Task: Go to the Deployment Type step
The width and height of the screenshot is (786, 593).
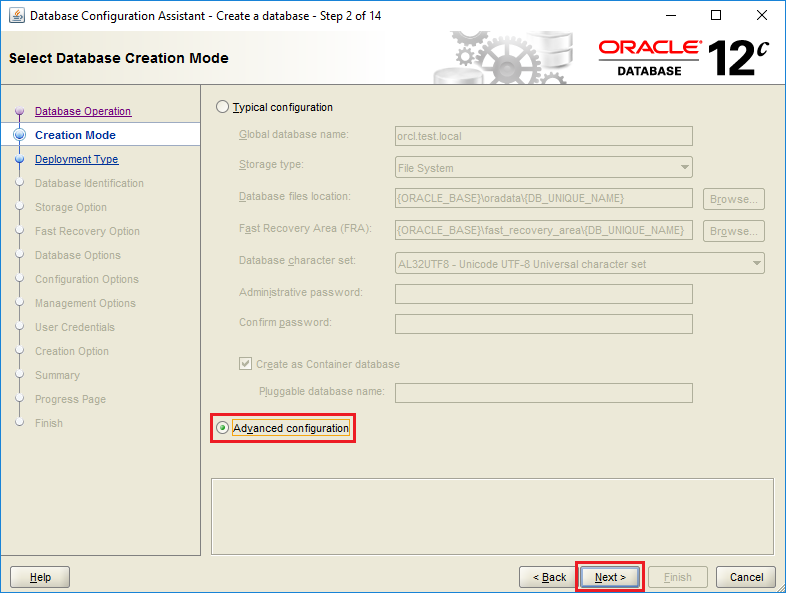Action: pyautogui.click(x=77, y=159)
